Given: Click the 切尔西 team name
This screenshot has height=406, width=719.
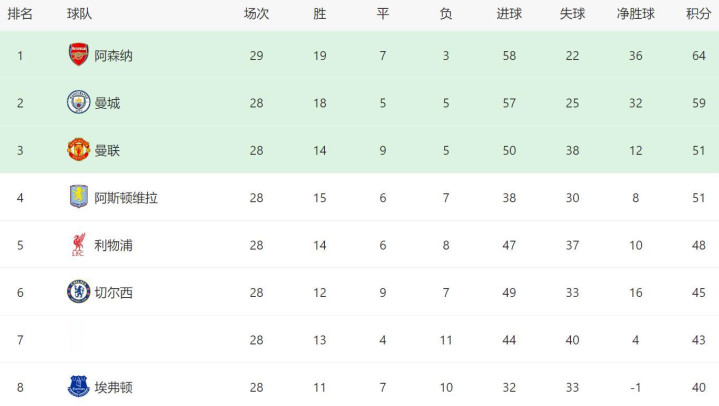Looking at the screenshot, I should (113, 293).
